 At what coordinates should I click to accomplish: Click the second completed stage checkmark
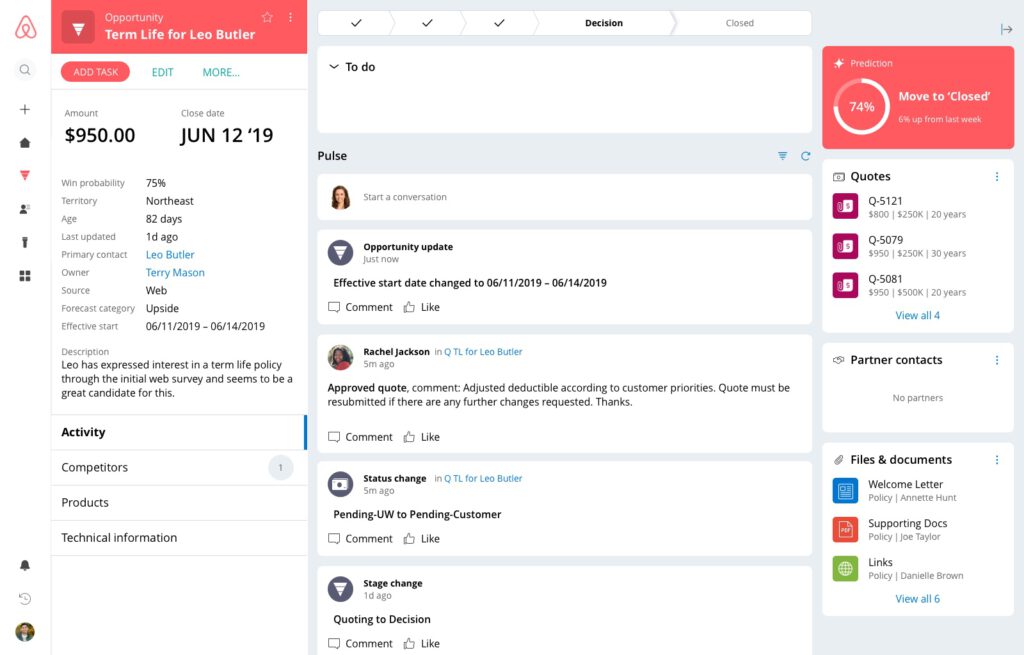click(x=427, y=23)
